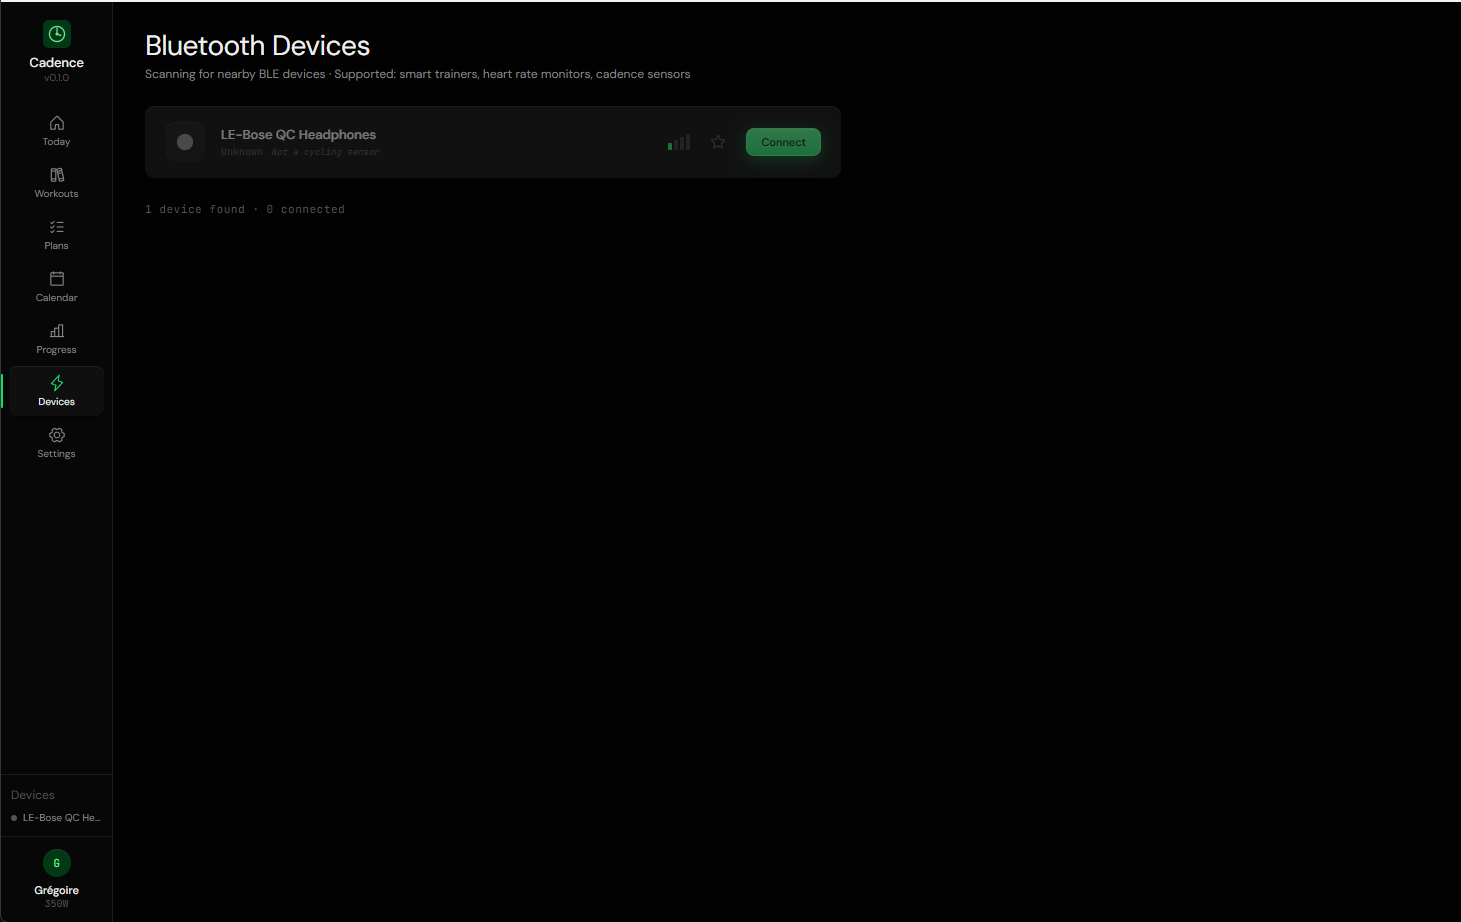Open the Grégoire profile avatar
Viewport: 1461px width, 922px height.
point(57,863)
